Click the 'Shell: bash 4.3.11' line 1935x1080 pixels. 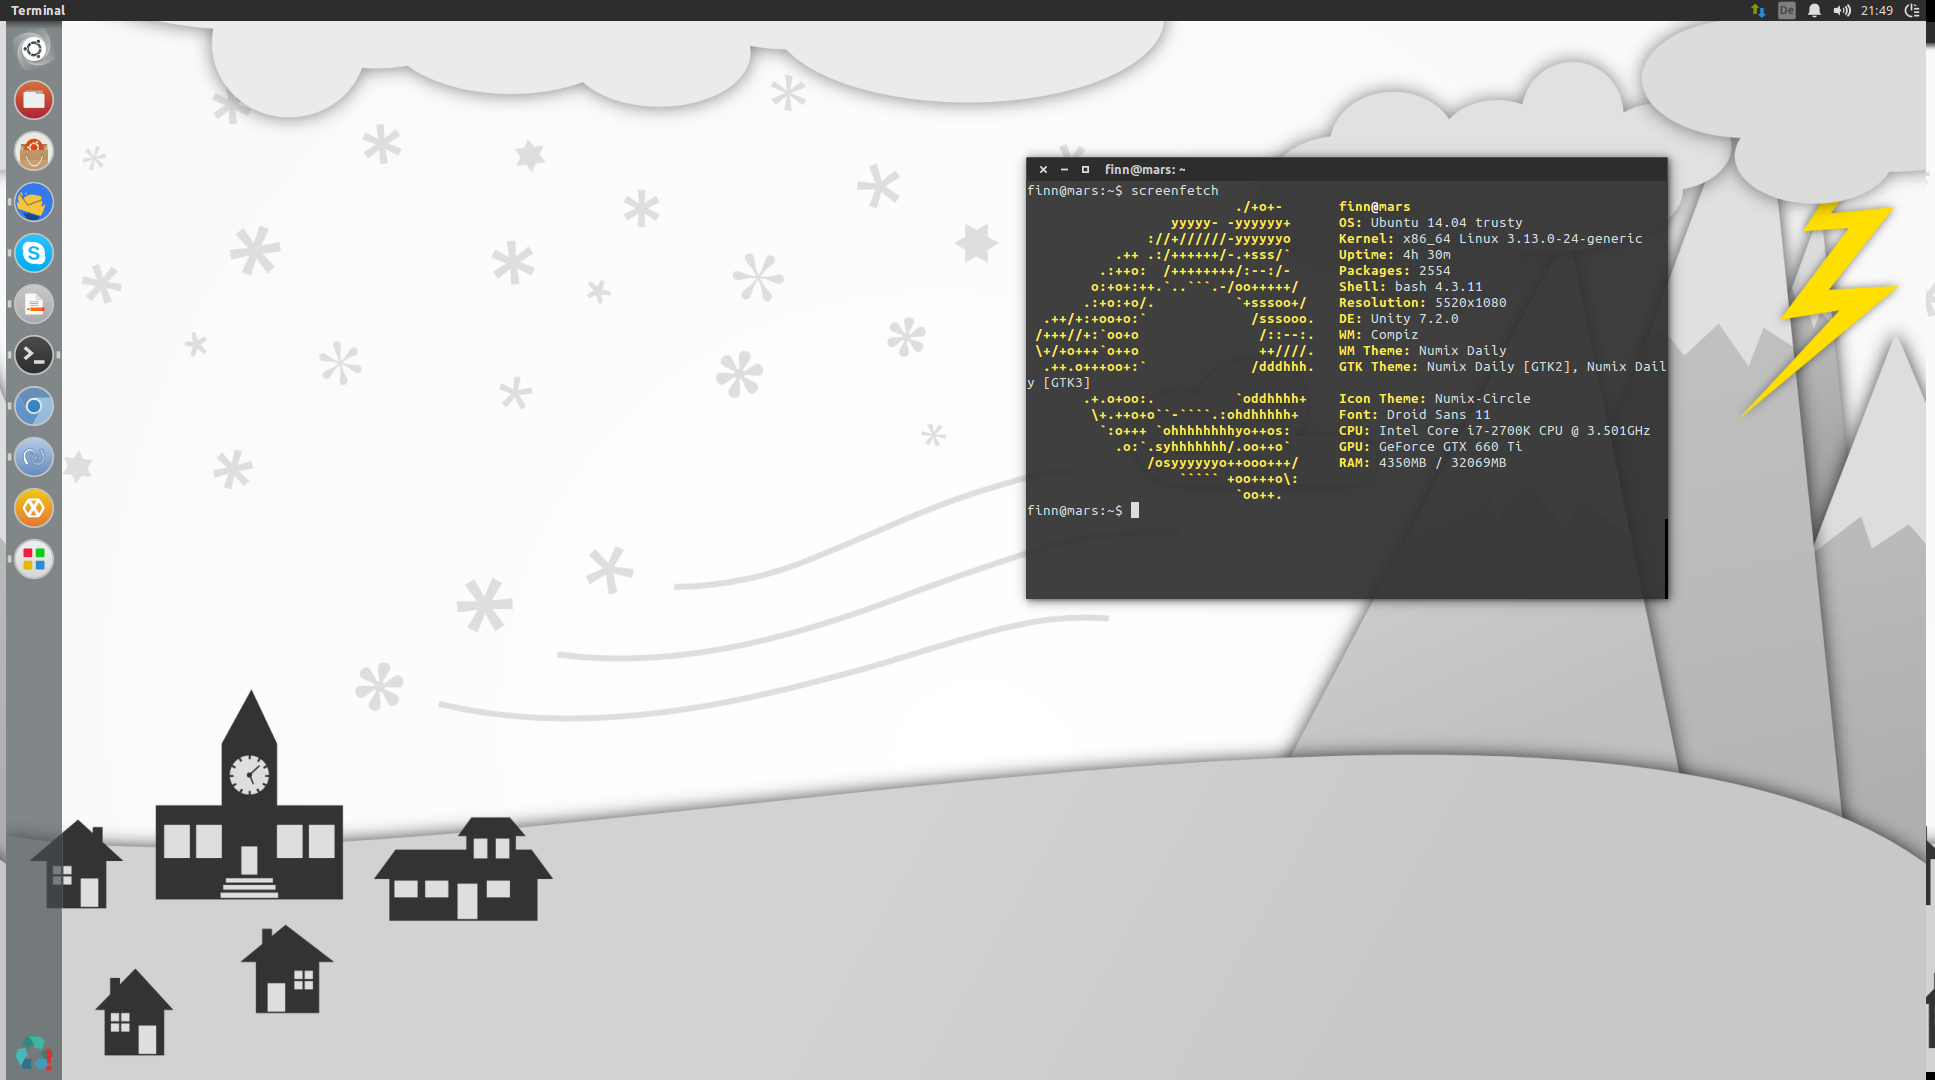point(1410,286)
